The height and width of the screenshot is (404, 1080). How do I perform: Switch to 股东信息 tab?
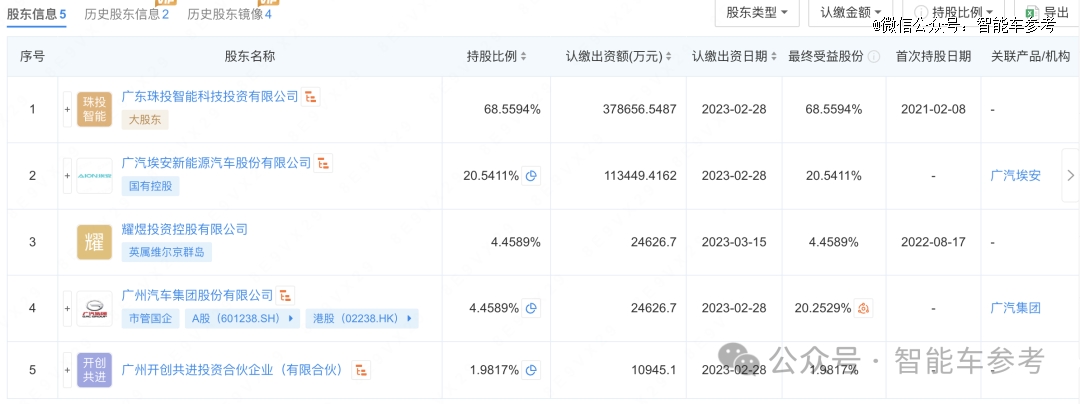click(x=37, y=13)
